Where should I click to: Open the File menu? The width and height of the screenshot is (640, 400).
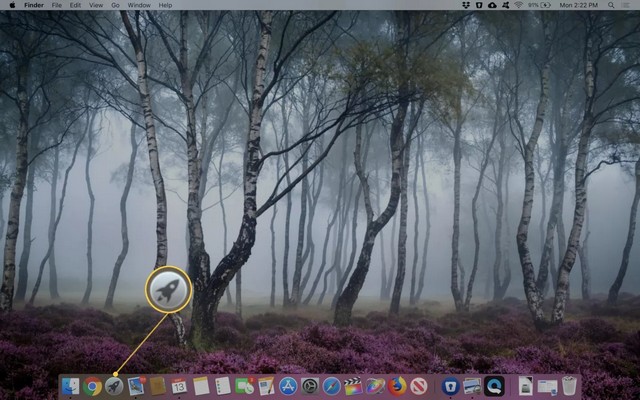[x=56, y=5]
